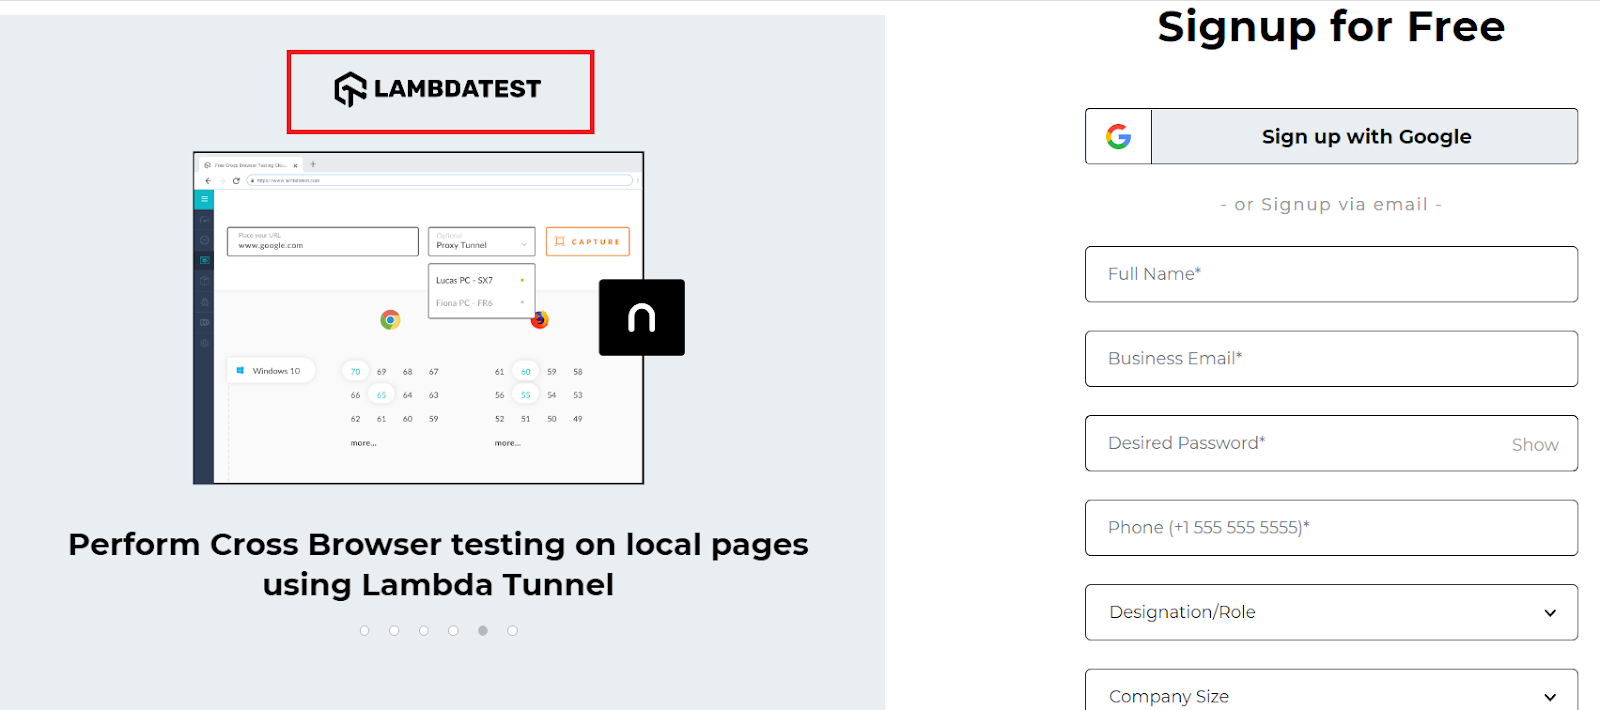The width and height of the screenshot is (1600, 710).
Task: Sign up with Google
Action: click(x=1365, y=137)
